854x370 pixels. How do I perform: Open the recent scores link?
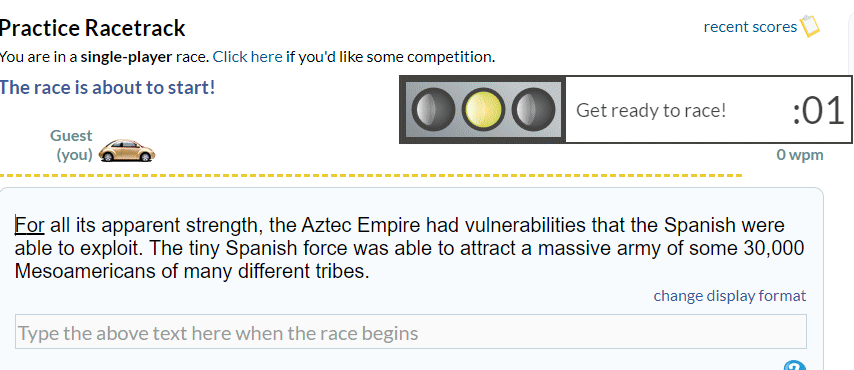[x=750, y=27]
